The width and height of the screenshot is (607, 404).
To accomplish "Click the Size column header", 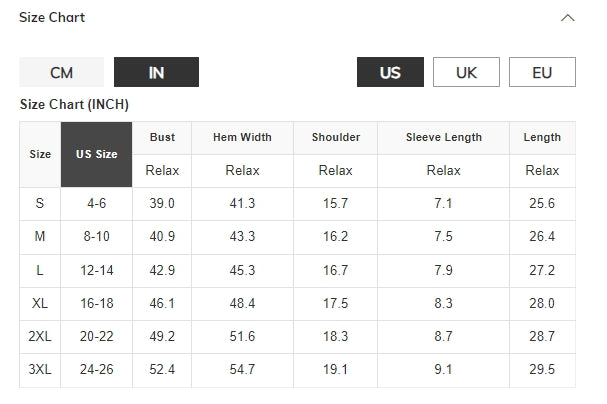I will click(x=40, y=155).
